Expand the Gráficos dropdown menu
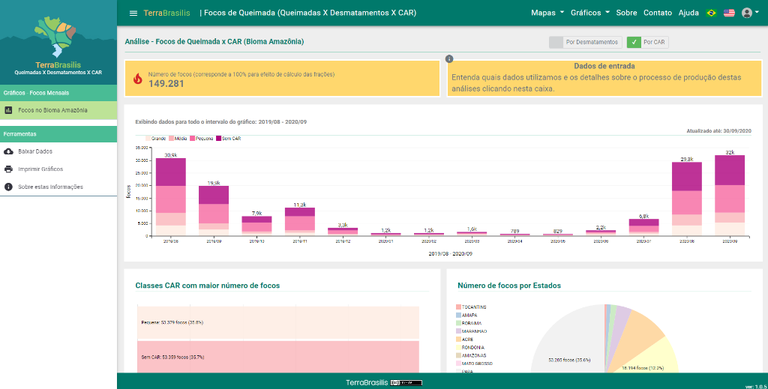 pyautogui.click(x=590, y=13)
